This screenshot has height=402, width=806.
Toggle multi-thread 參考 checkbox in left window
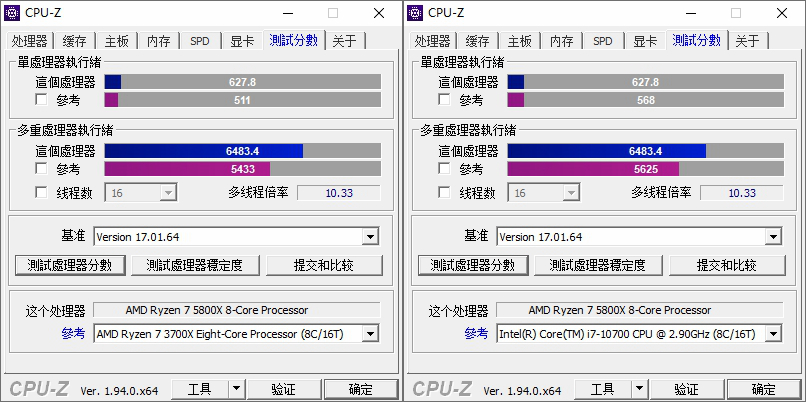click(x=41, y=169)
